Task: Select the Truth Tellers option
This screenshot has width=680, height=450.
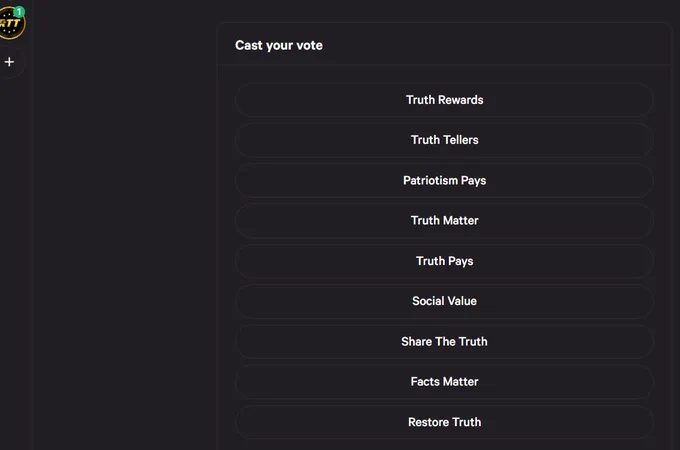Action: pyautogui.click(x=444, y=140)
